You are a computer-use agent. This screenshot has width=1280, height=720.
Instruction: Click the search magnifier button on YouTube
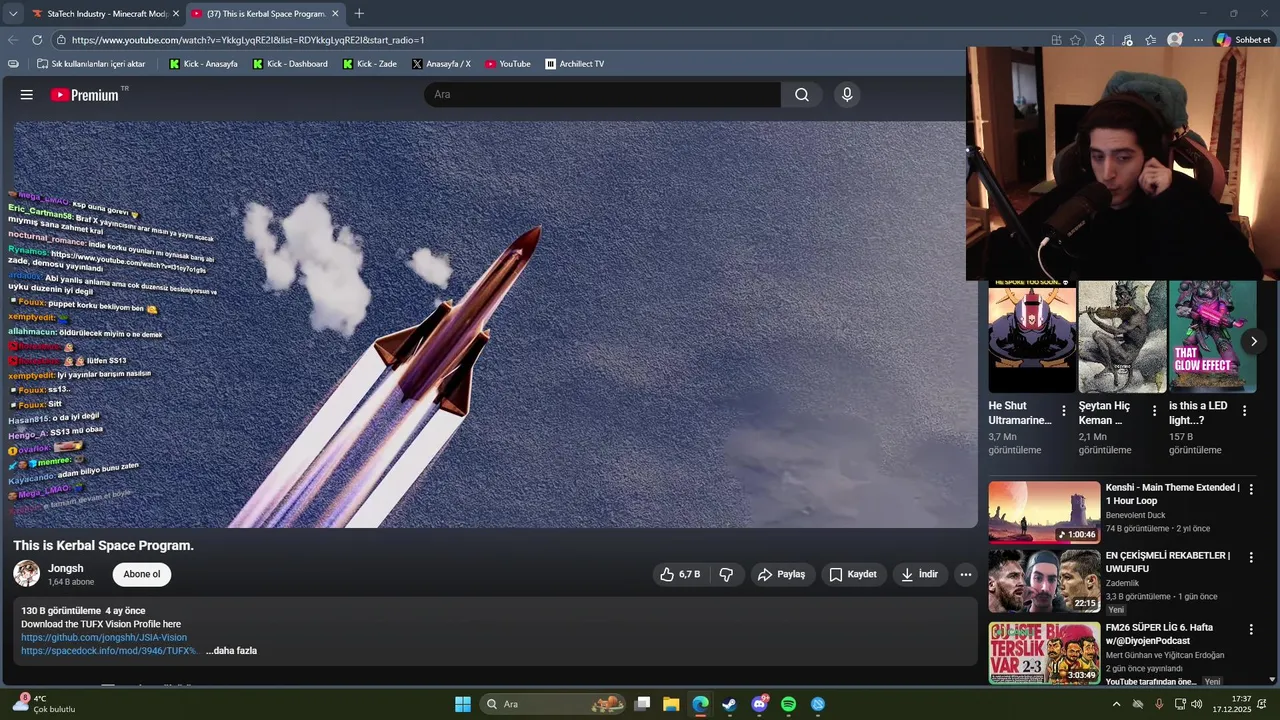pyautogui.click(x=802, y=95)
